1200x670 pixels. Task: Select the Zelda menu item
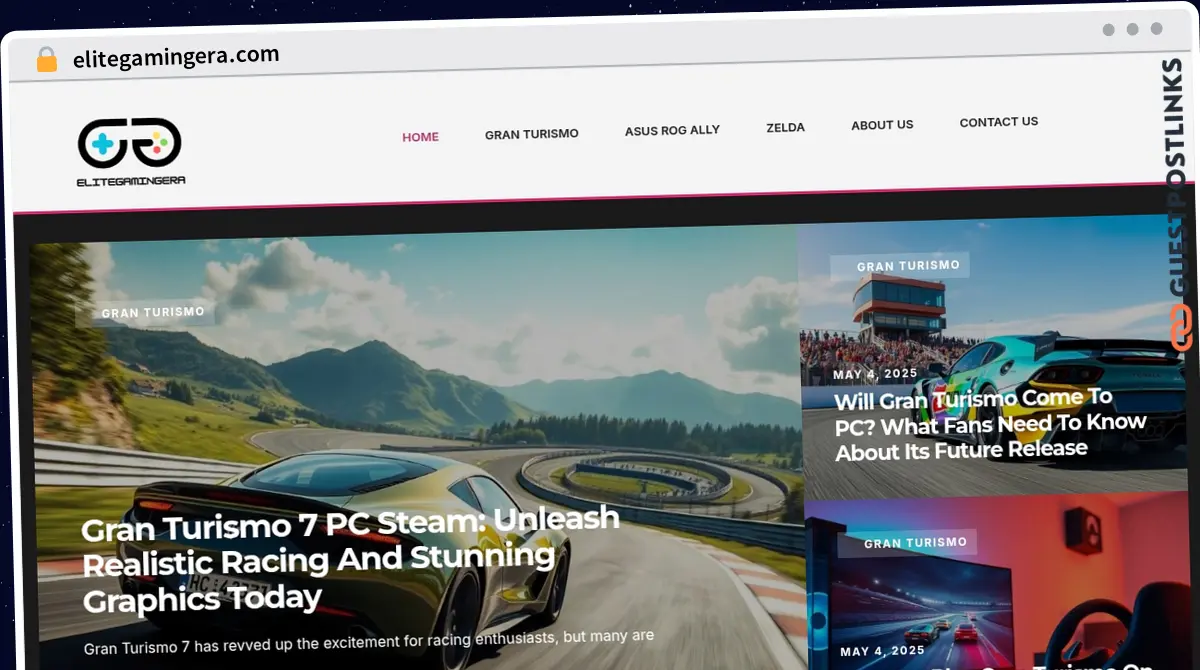785,127
